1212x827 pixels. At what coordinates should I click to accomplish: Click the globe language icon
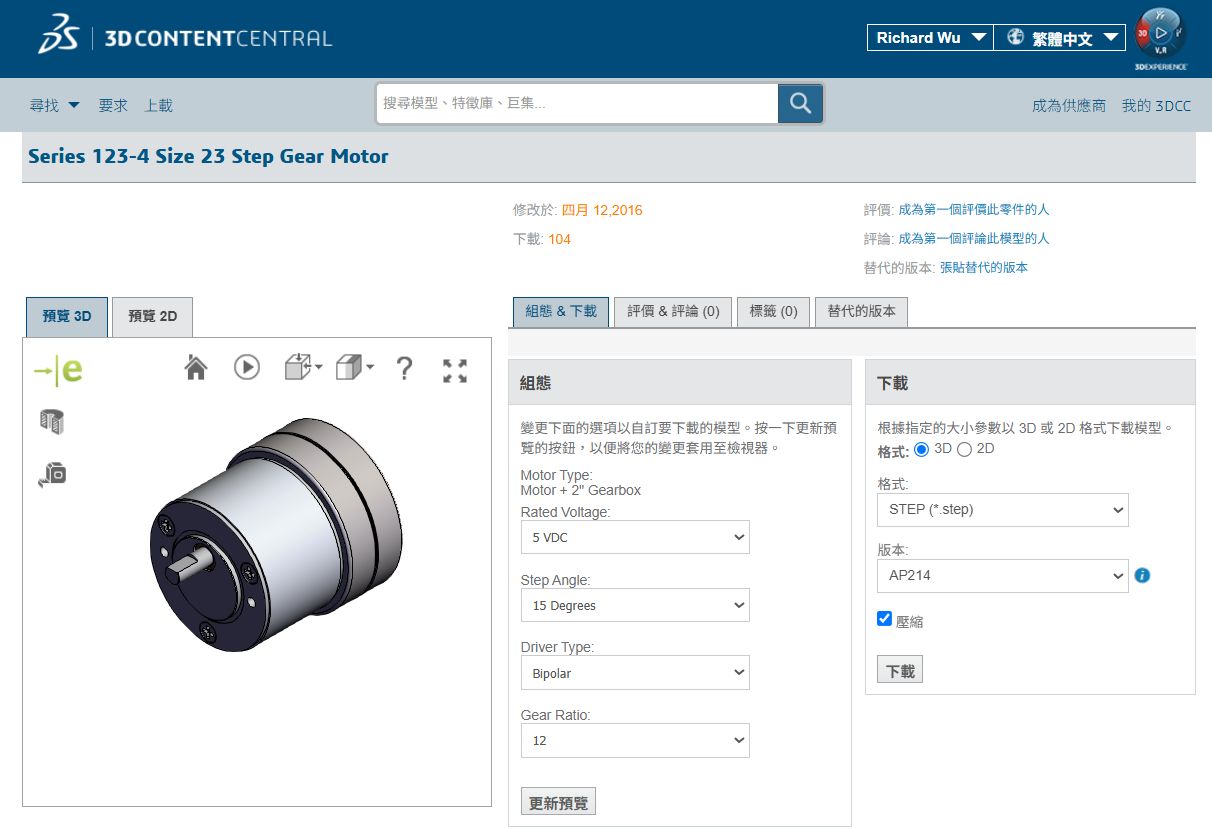pyautogui.click(x=1015, y=37)
